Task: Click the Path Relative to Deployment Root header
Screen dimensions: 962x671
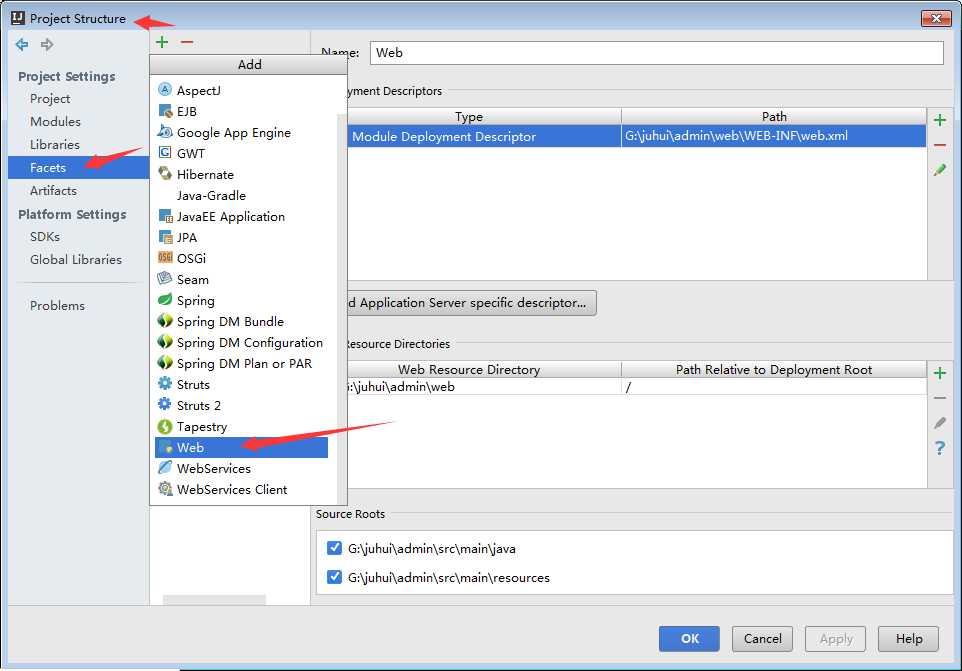Action: click(774, 369)
